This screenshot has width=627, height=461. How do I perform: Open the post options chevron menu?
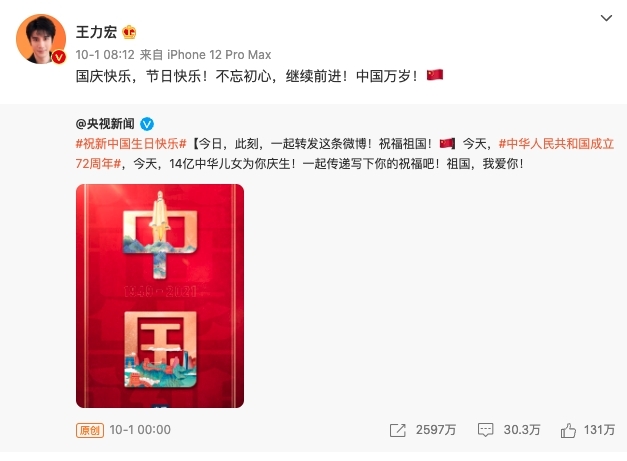click(606, 18)
